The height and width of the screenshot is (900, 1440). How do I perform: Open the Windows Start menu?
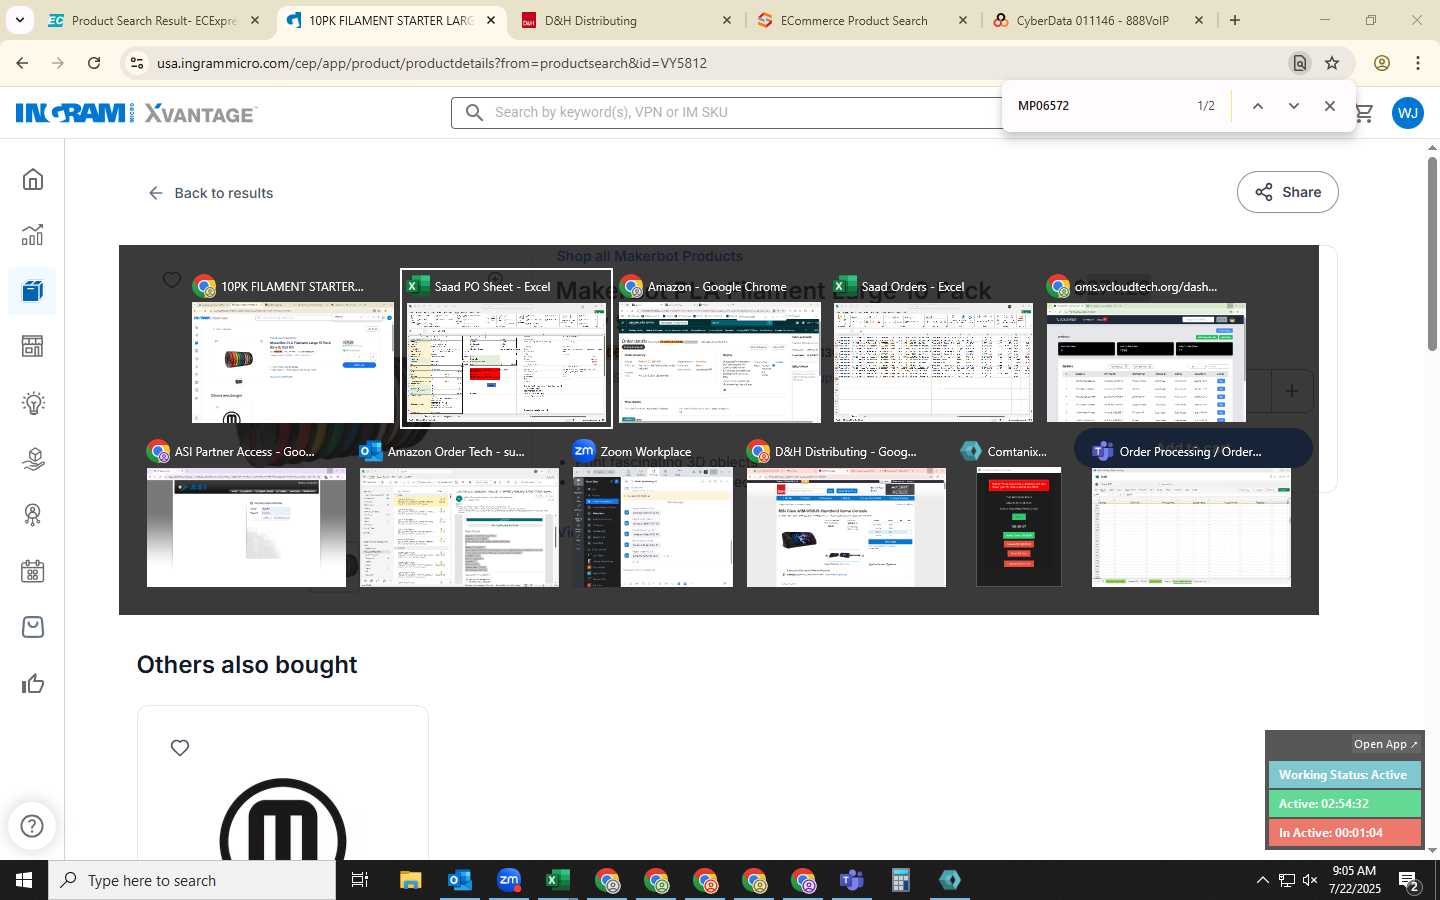[24, 880]
